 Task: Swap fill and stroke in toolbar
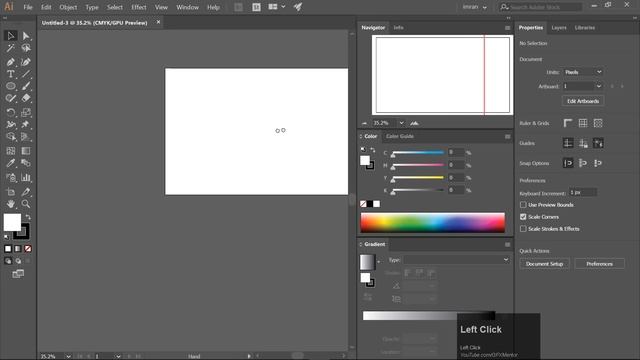point(28,217)
